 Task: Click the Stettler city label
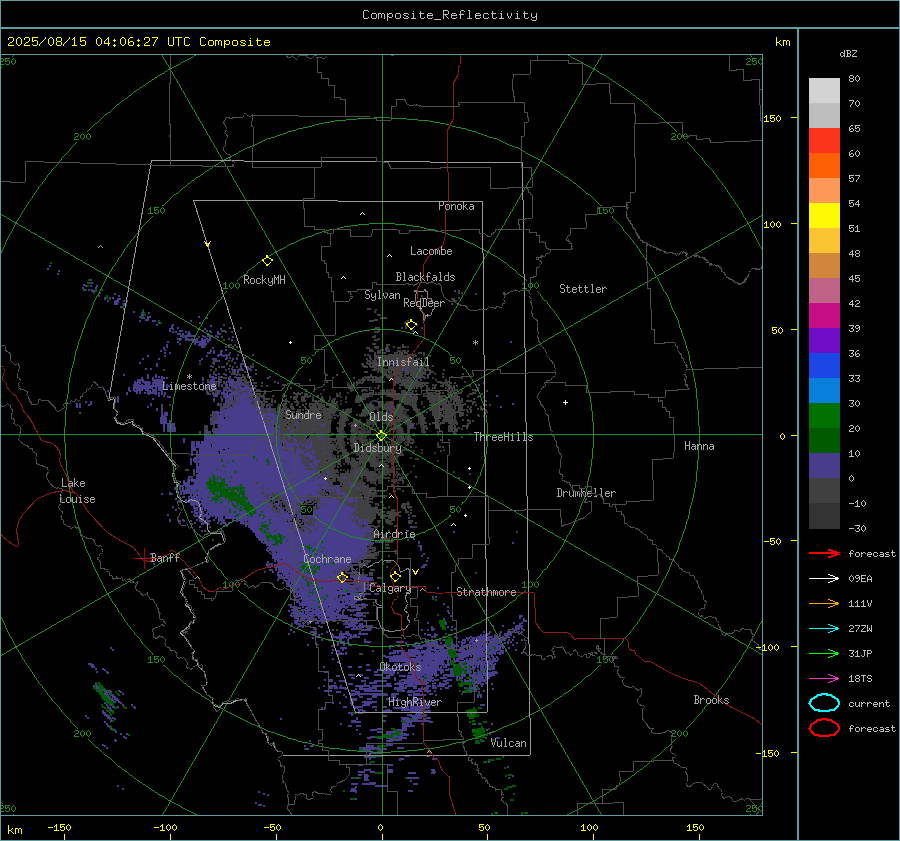pyautogui.click(x=583, y=289)
